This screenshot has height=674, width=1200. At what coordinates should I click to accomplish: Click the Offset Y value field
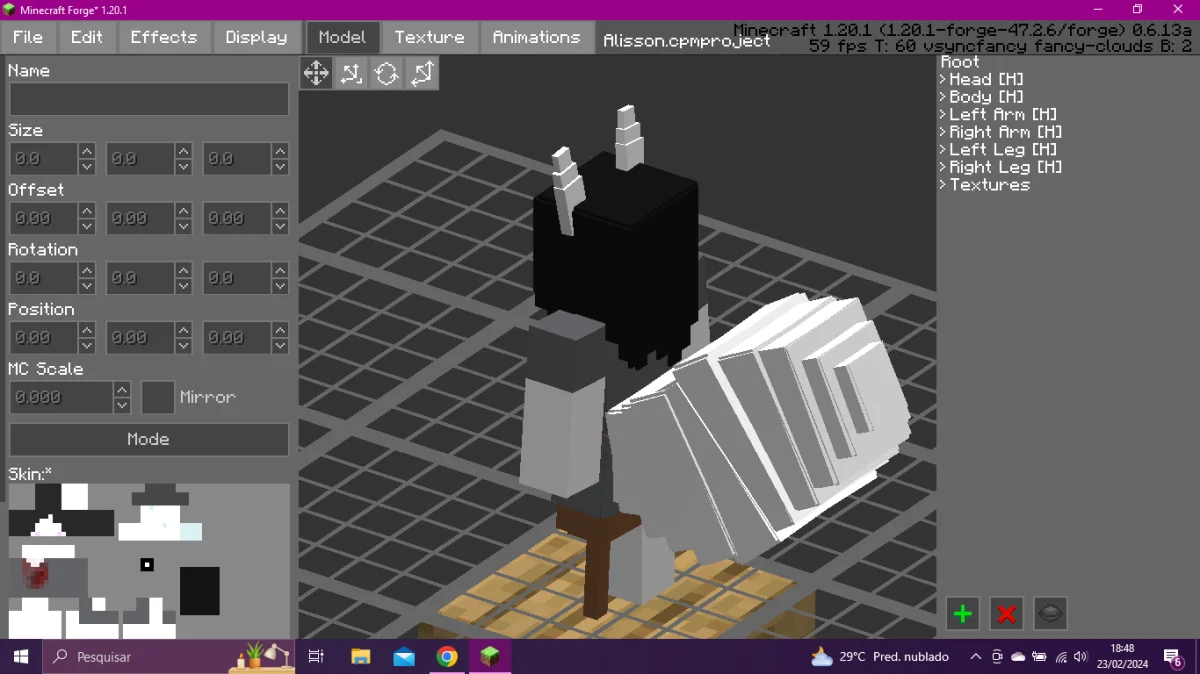coord(140,218)
